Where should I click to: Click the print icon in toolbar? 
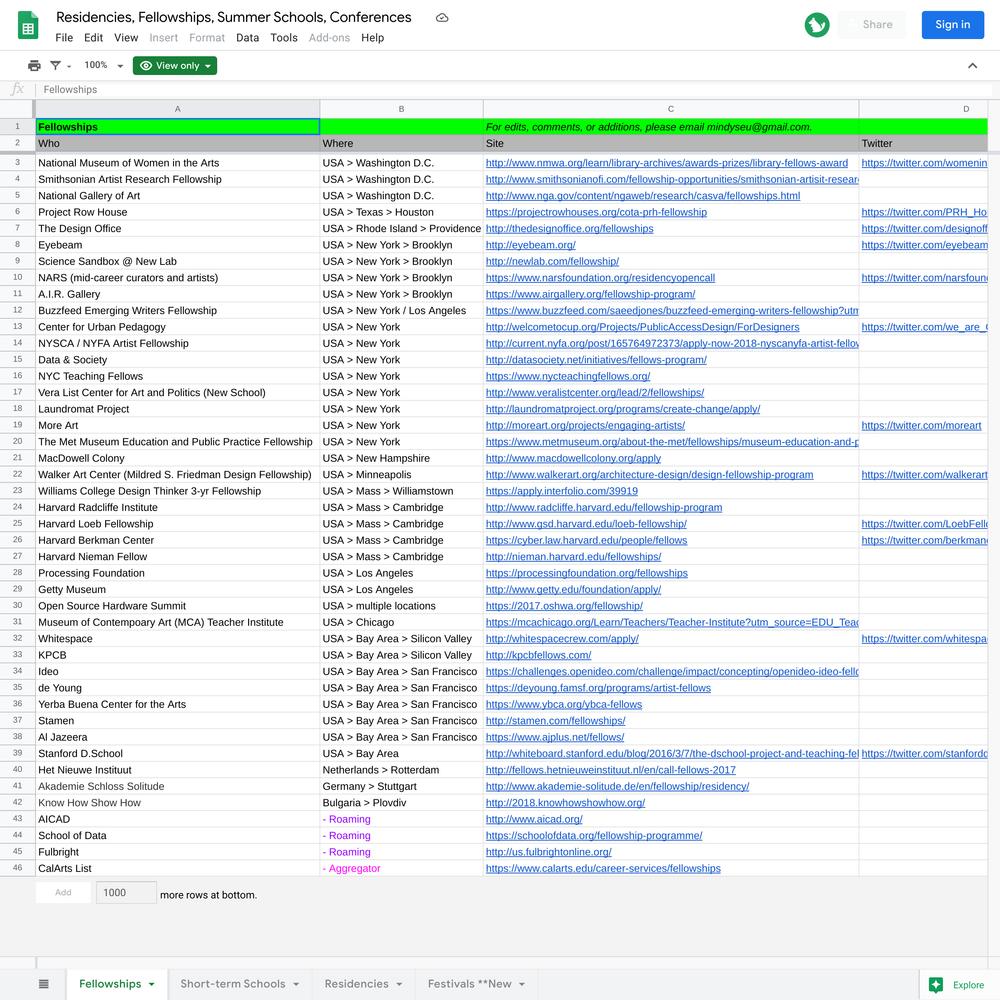34,66
